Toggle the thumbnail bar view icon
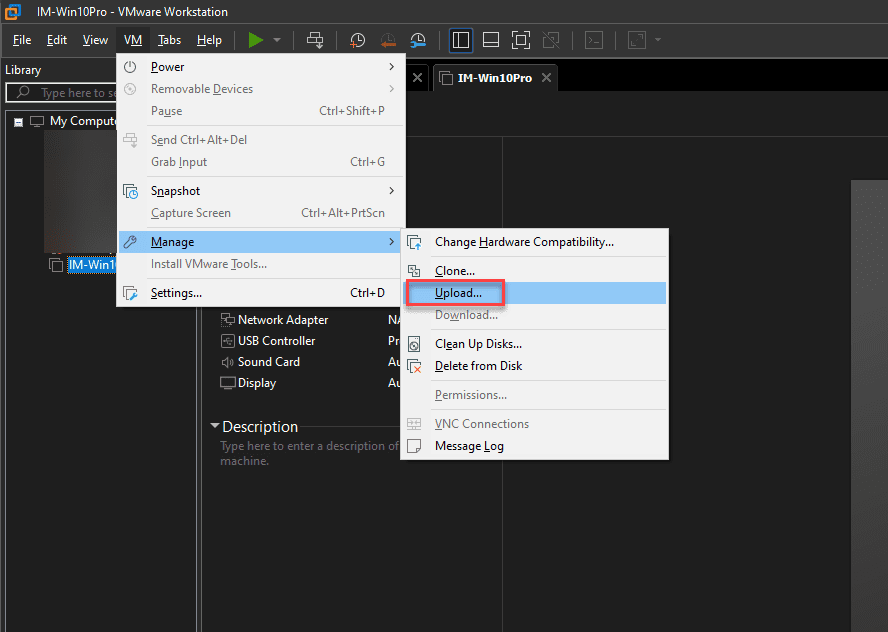Image resolution: width=888 pixels, height=632 pixels. pos(490,40)
